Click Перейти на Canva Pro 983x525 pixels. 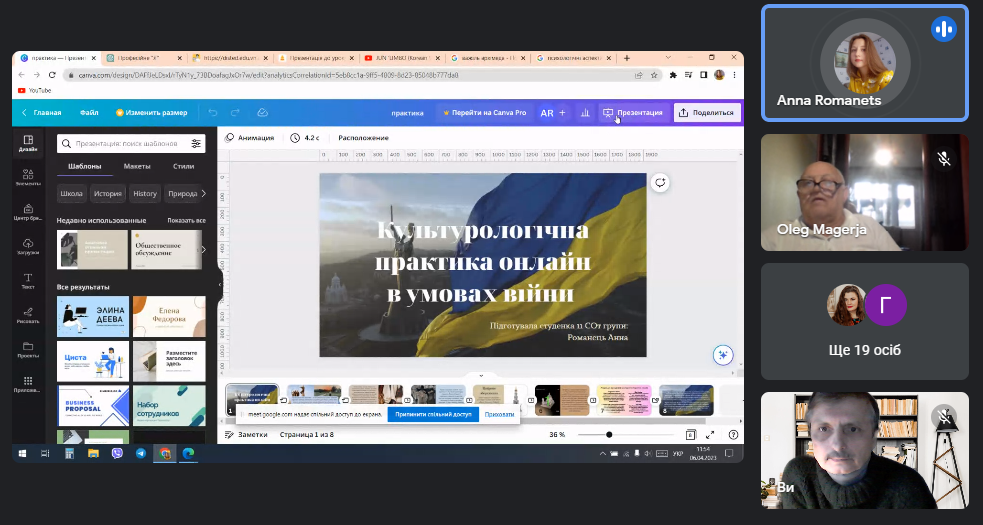pyautogui.click(x=485, y=113)
